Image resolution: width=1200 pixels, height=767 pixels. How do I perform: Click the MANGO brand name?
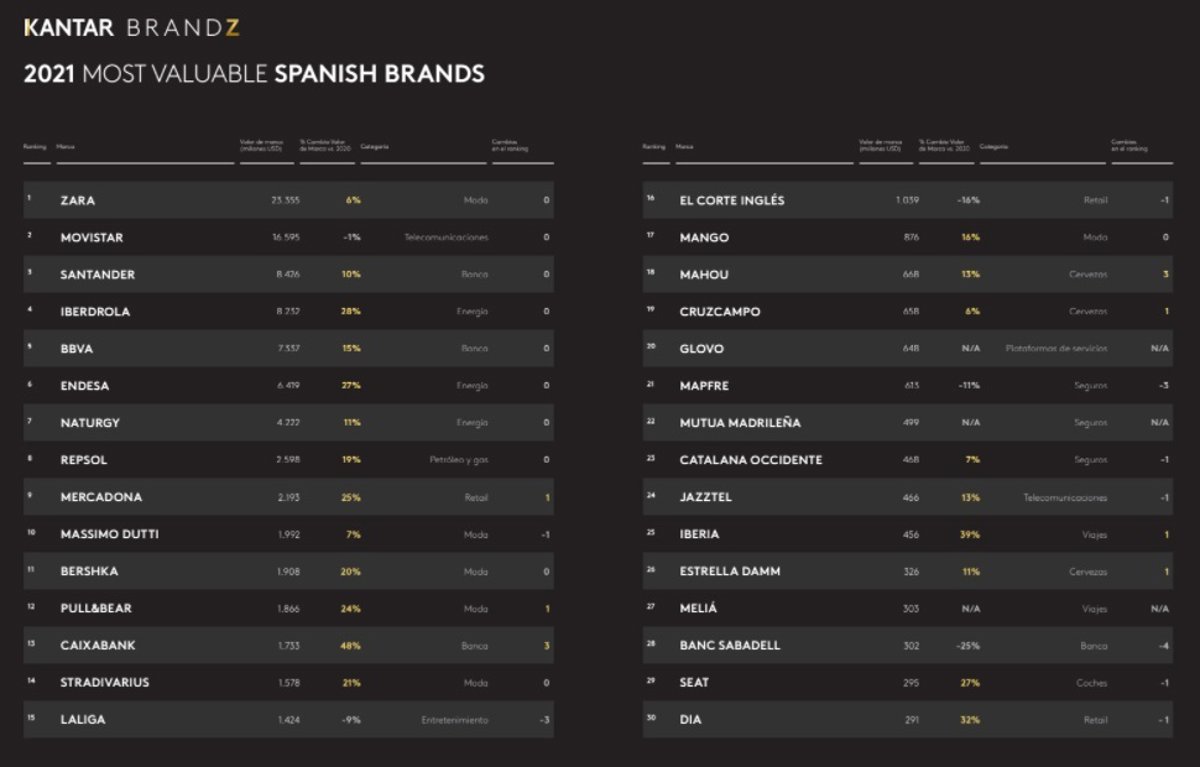pyautogui.click(x=704, y=238)
